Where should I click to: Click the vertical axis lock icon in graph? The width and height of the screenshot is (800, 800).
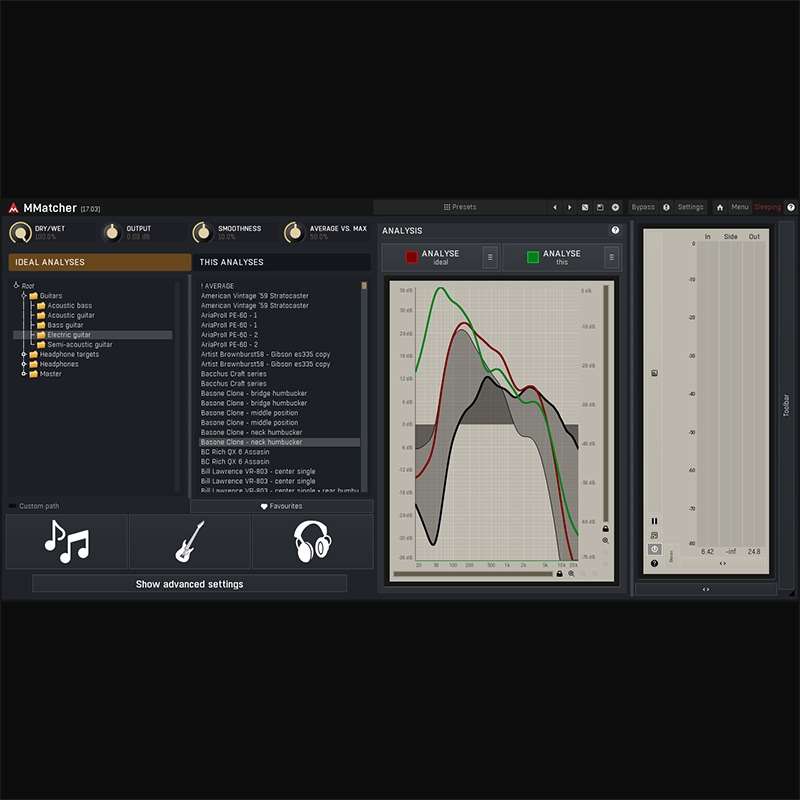pyautogui.click(x=606, y=529)
